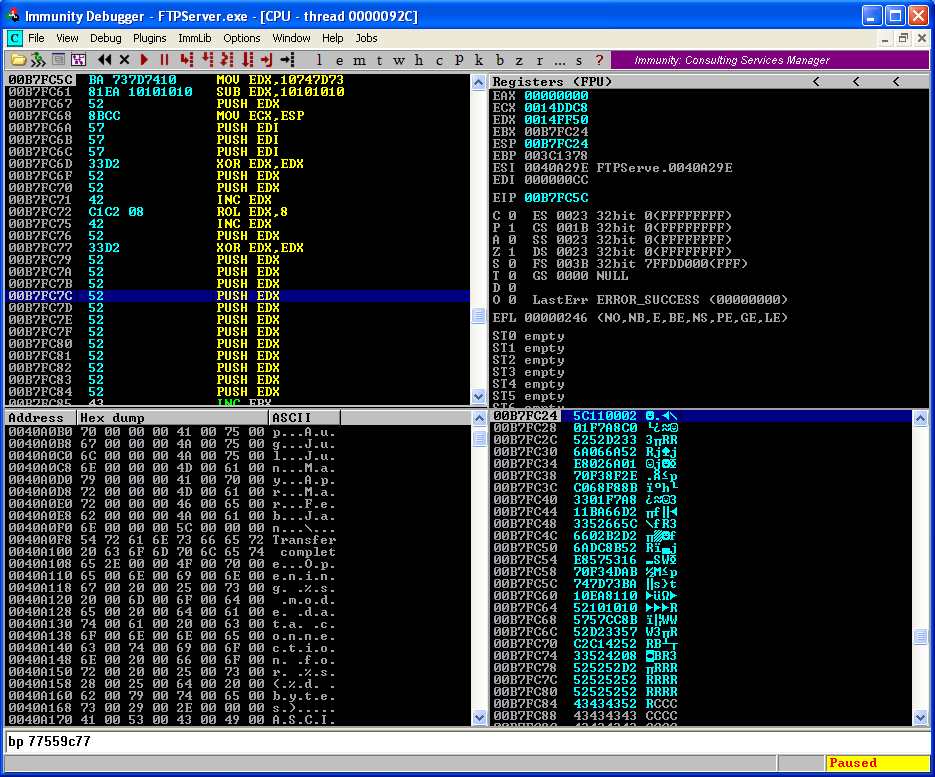Click the disassembly scrollbar thumb
The width and height of the screenshot is (935, 777).
pos(478,315)
